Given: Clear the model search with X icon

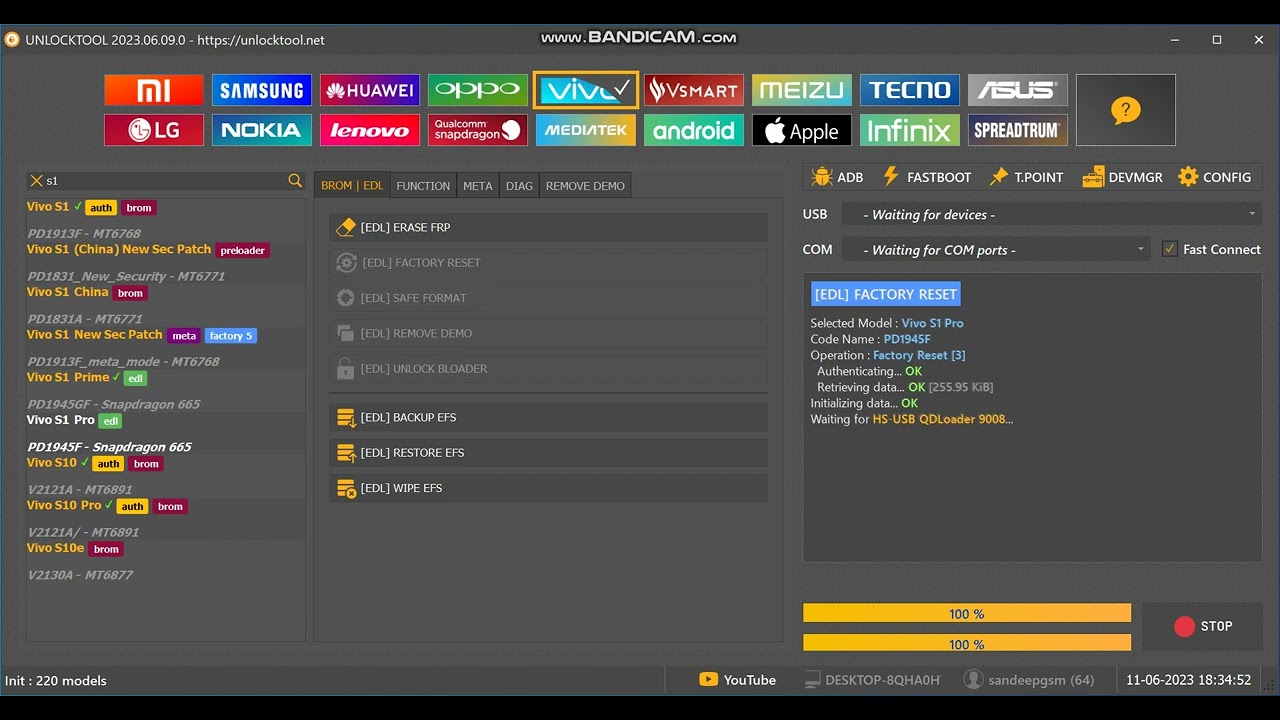Looking at the screenshot, I should pyautogui.click(x=37, y=181).
